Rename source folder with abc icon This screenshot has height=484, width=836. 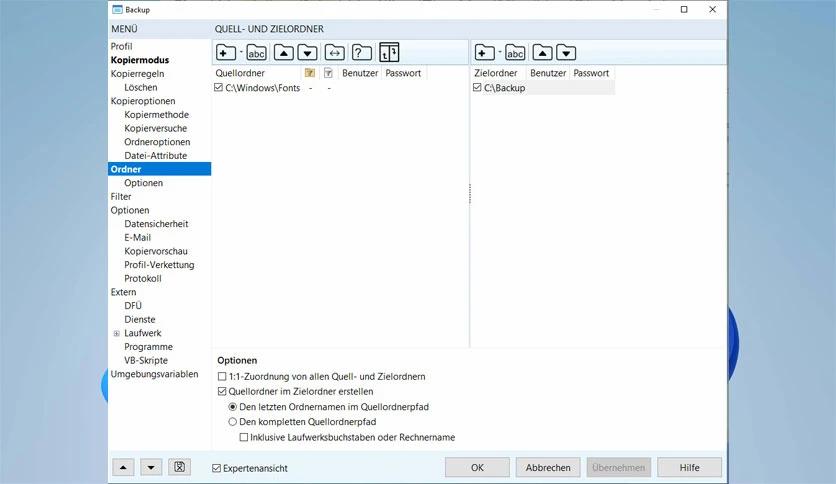tap(256, 53)
